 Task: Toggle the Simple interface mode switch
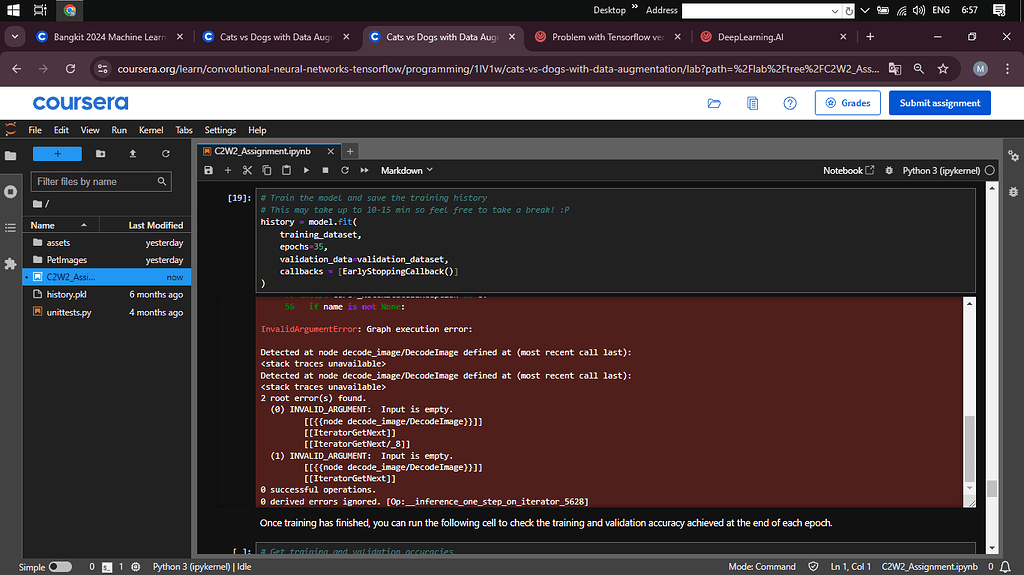tap(59, 567)
